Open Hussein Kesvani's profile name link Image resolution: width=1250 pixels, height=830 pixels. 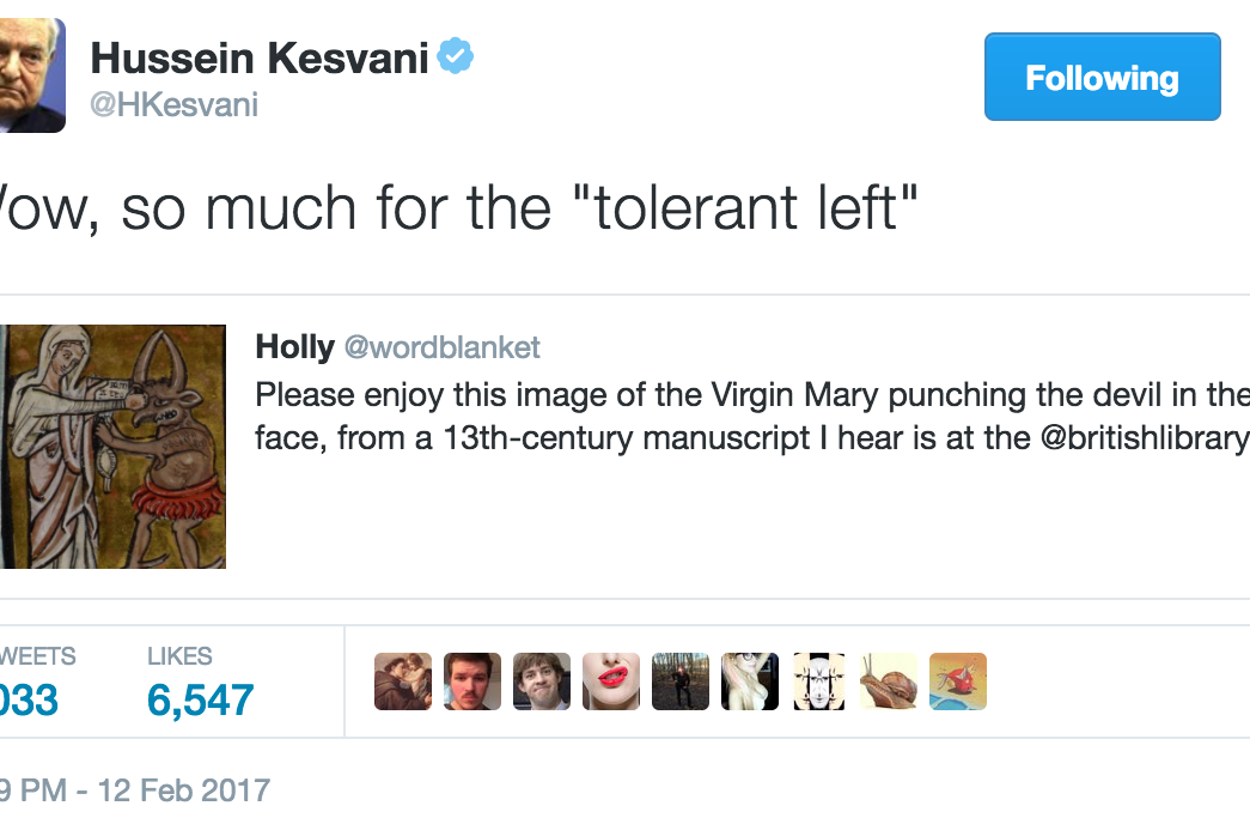pos(259,59)
